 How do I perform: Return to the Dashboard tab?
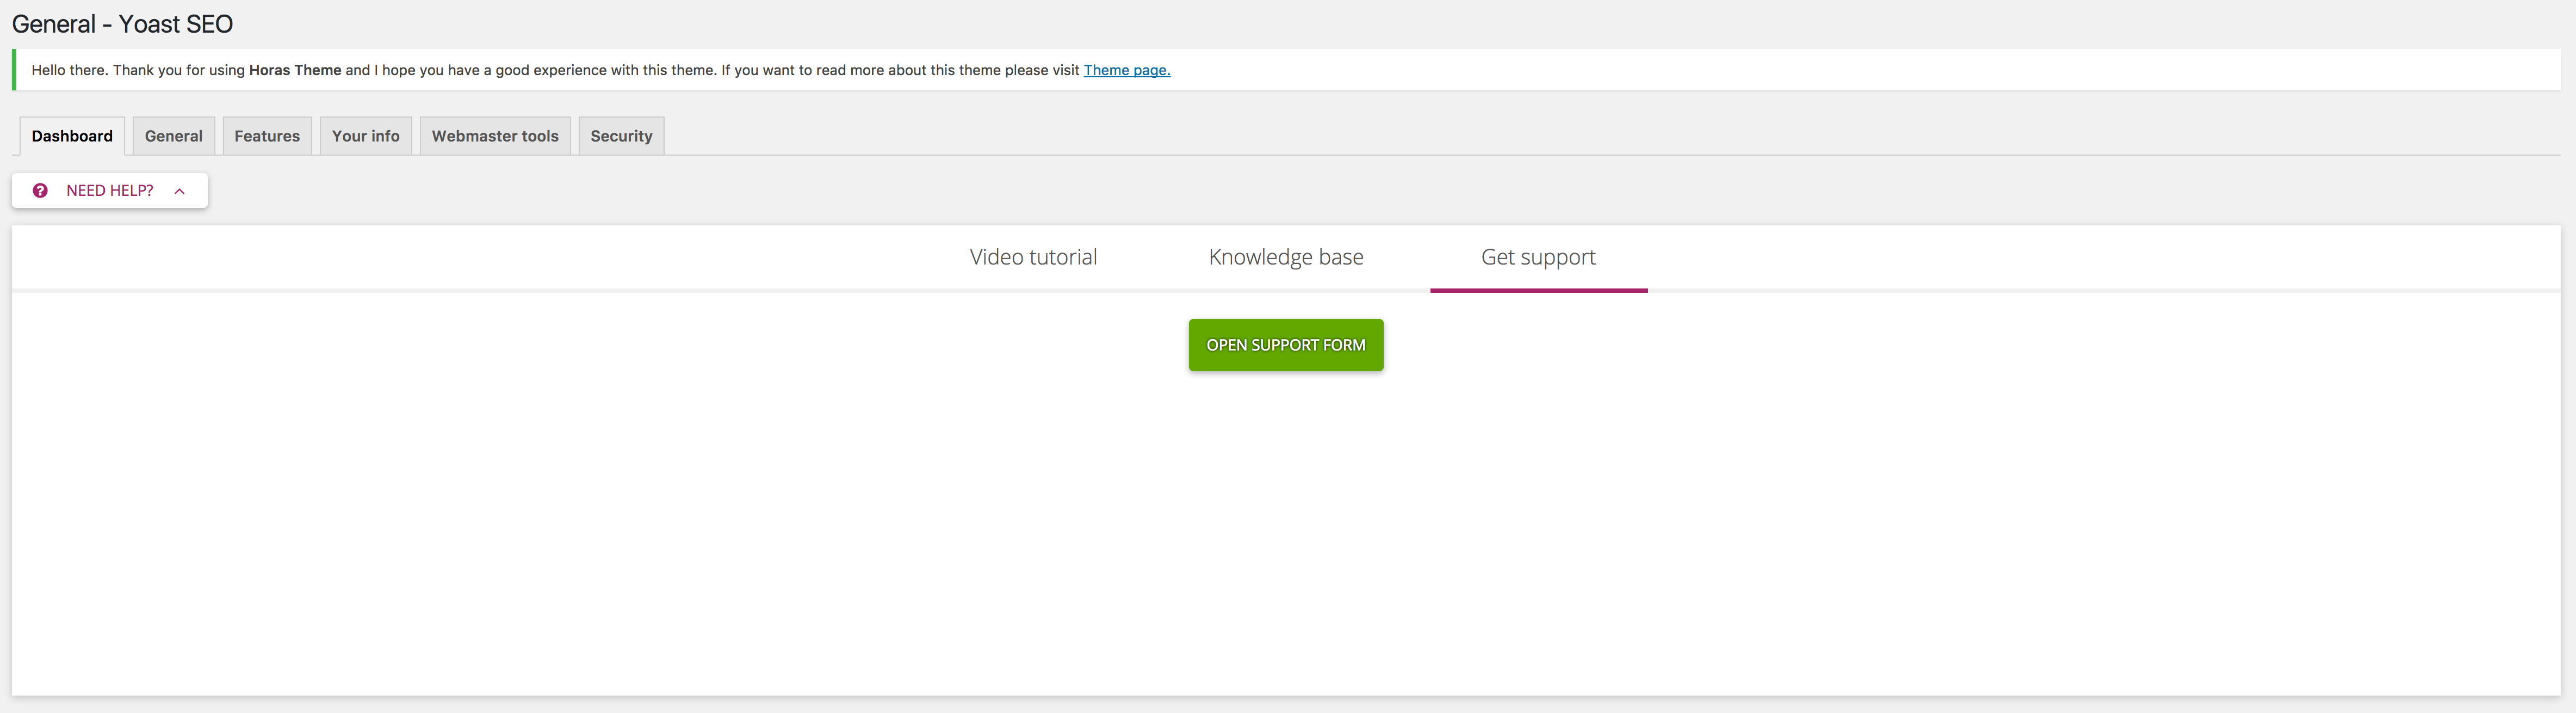click(x=71, y=135)
